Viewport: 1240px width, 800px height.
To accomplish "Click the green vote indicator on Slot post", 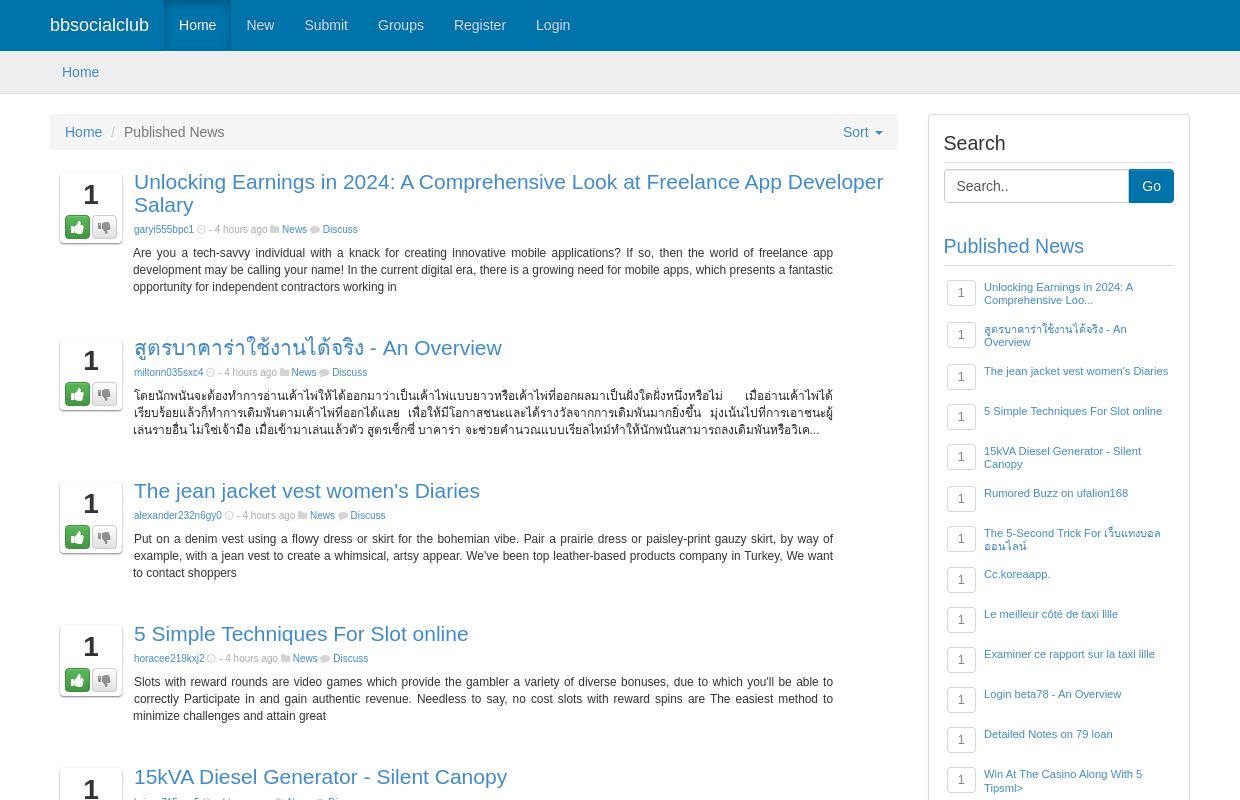I will click(x=77, y=680).
